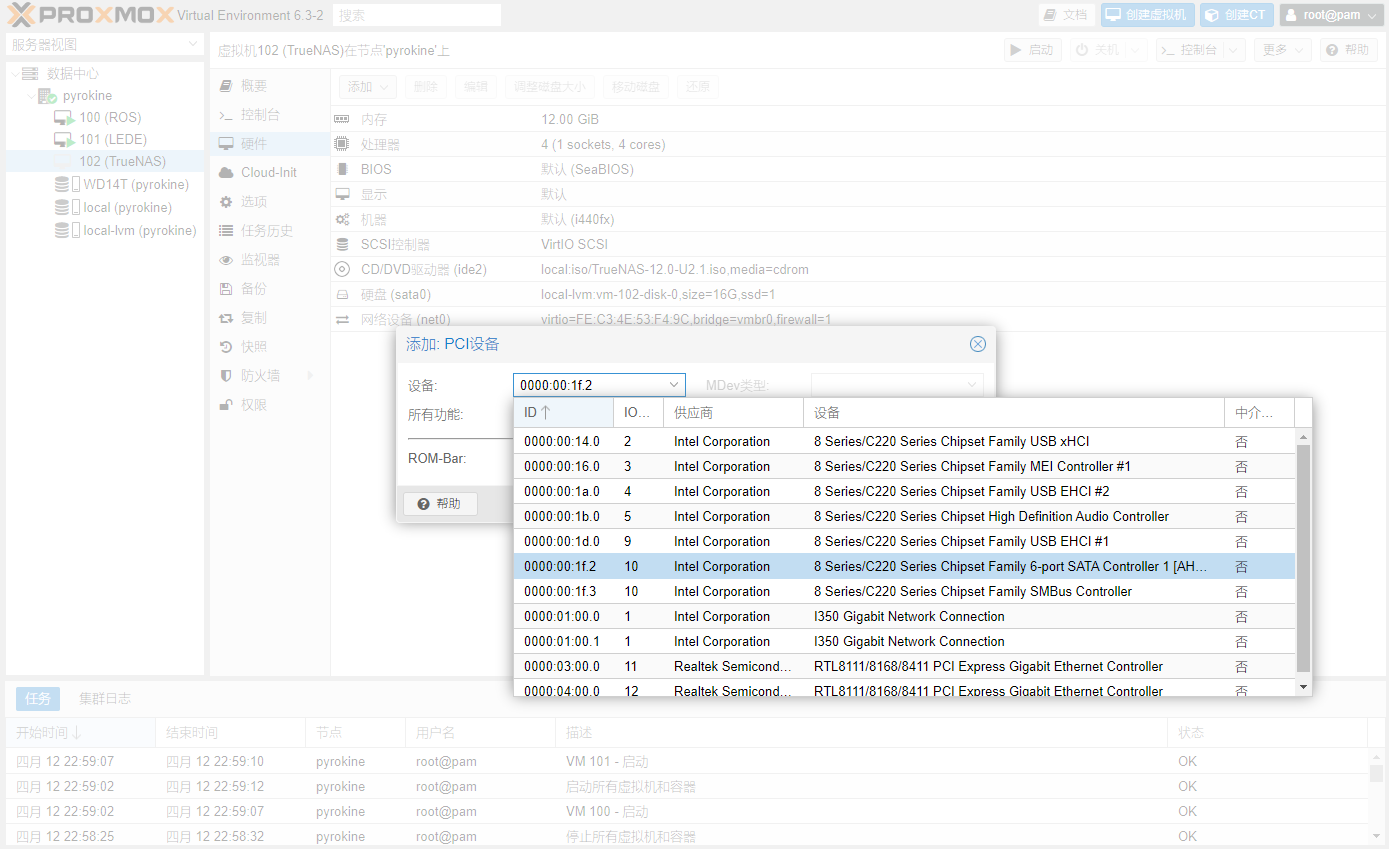Click the 概要 book icon
This screenshot has width=1389, height=849.
click(x=226, y=86)
